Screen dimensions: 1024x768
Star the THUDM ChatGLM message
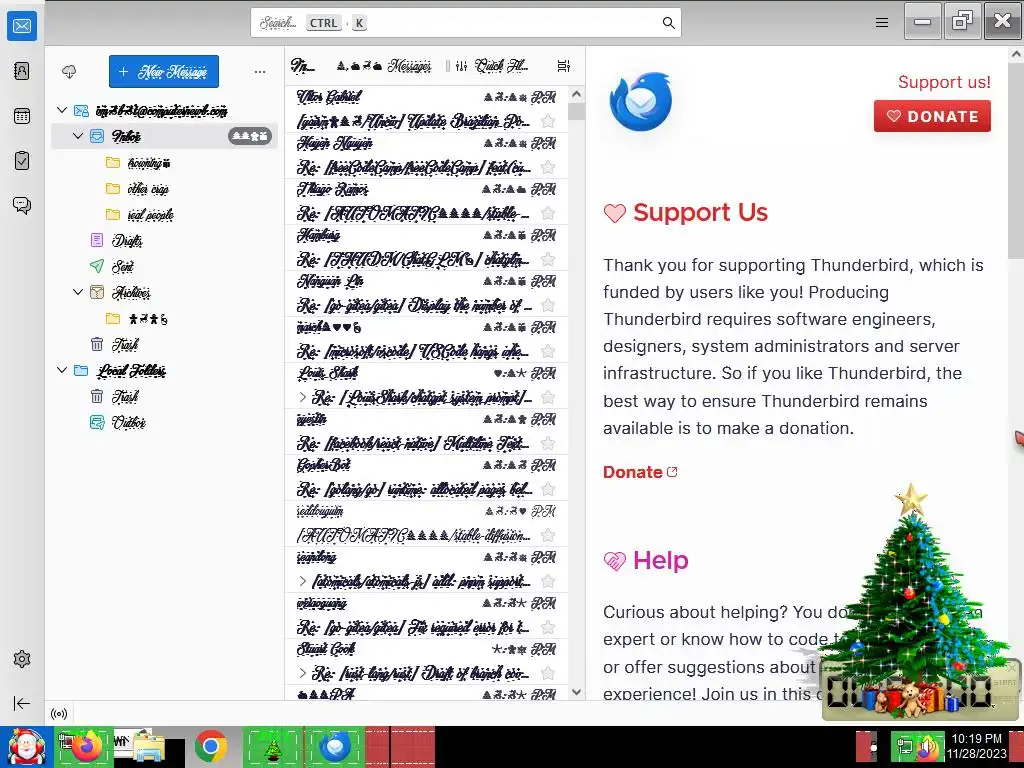548,259
